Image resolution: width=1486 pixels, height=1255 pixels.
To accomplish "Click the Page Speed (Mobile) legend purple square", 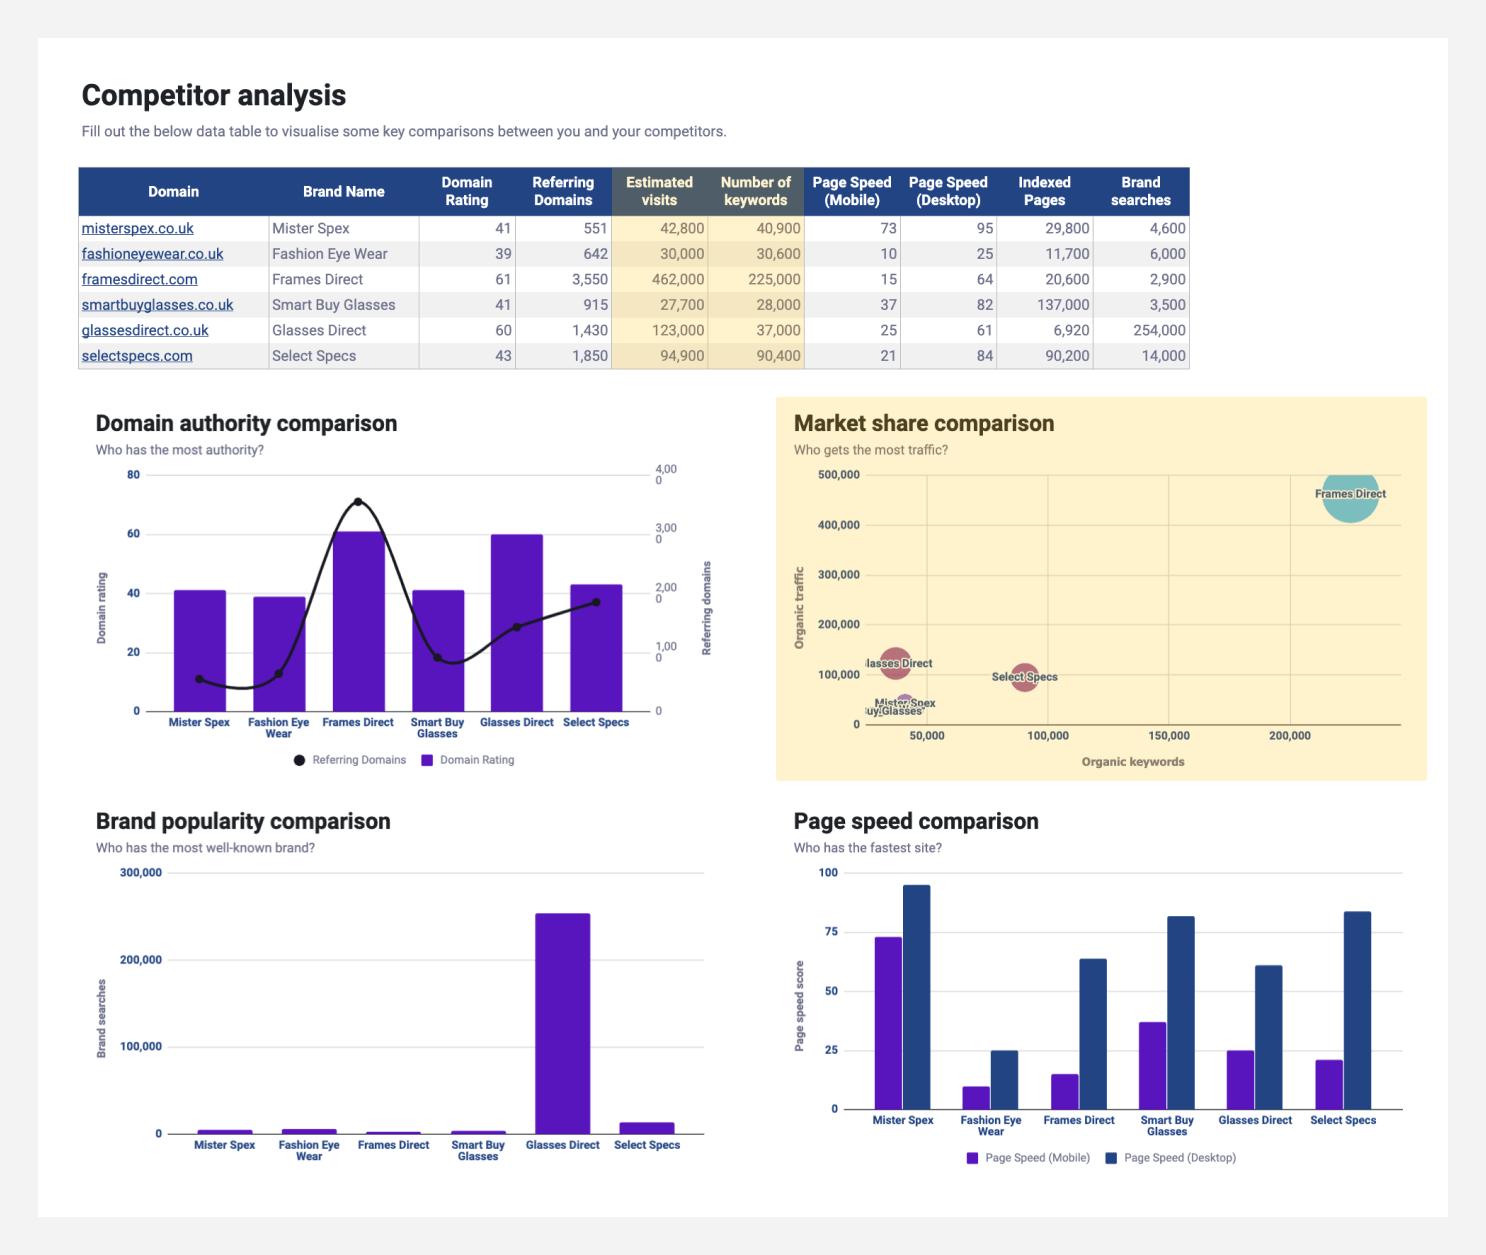I will pos(972,1158).
